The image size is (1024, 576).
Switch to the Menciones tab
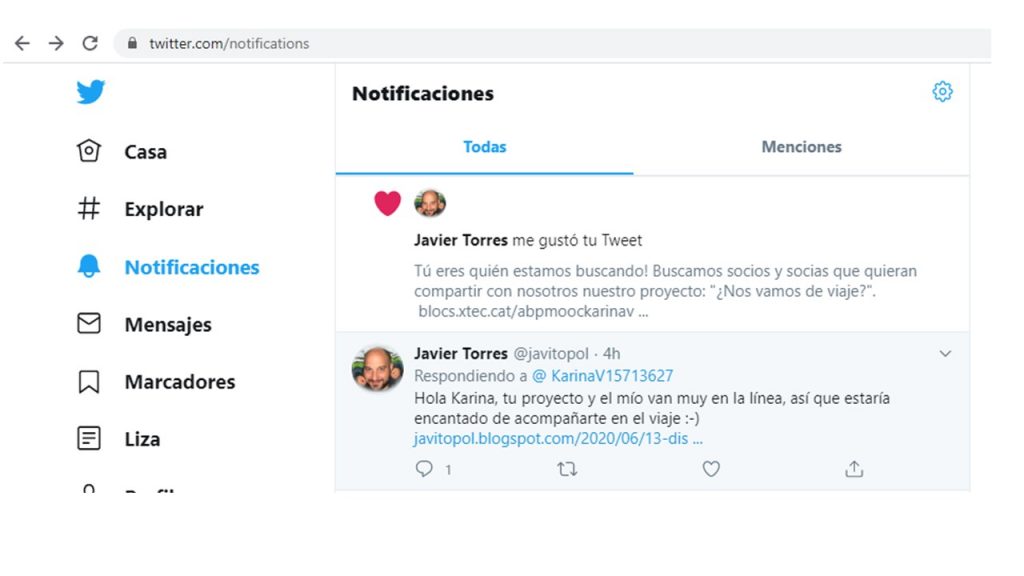[801, 147]
